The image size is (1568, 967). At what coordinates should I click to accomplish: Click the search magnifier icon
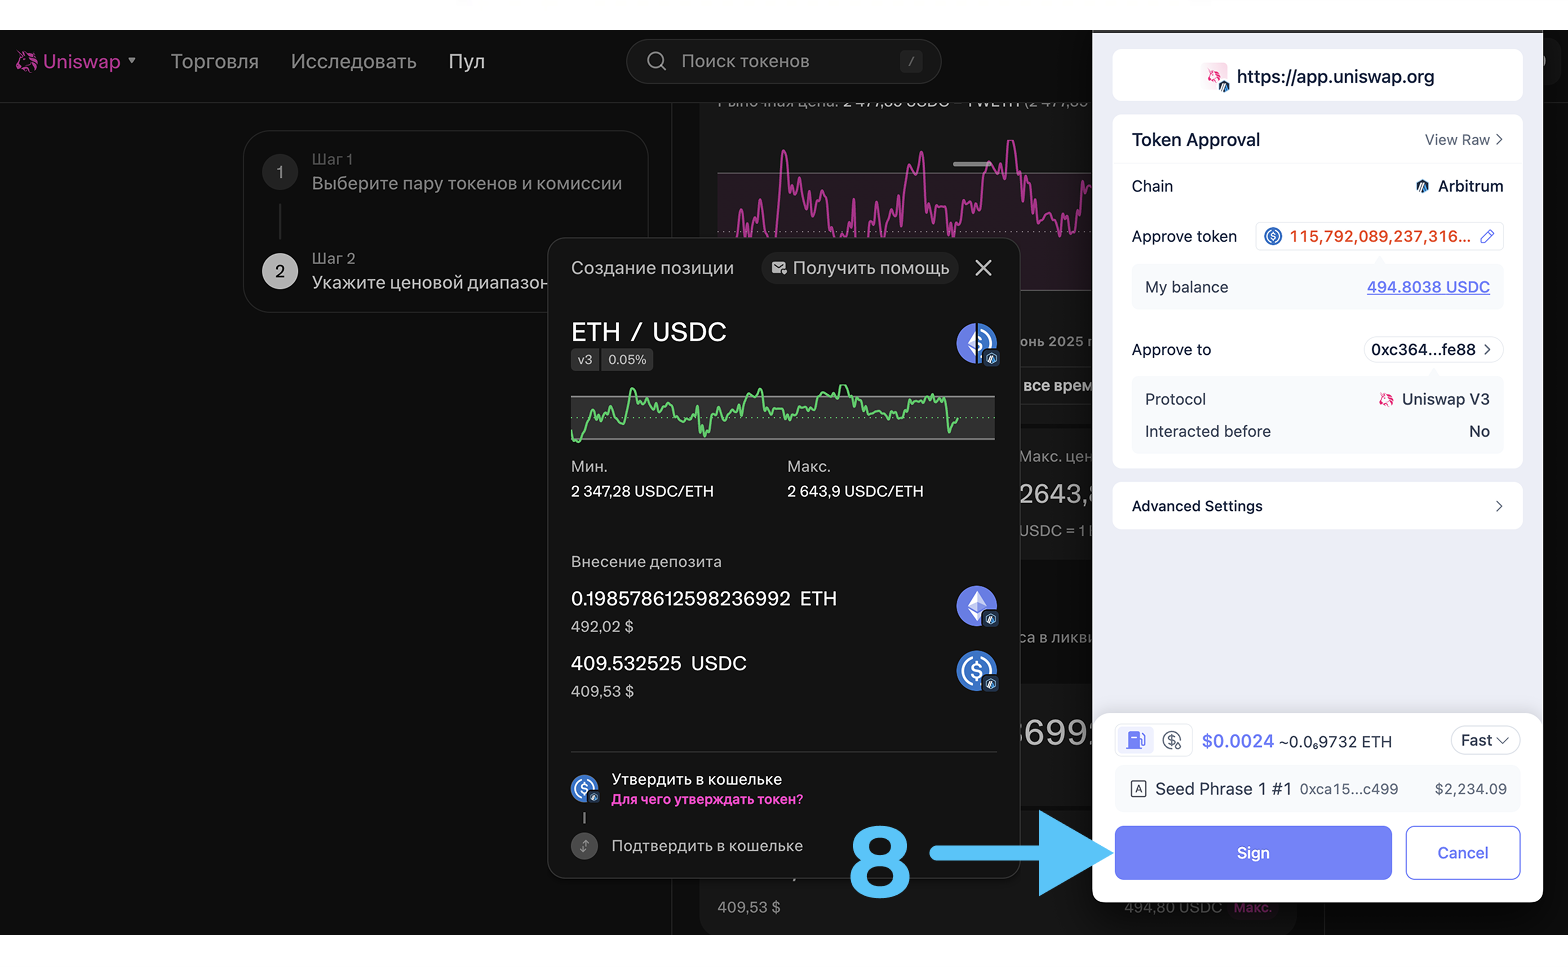point(656,62)
